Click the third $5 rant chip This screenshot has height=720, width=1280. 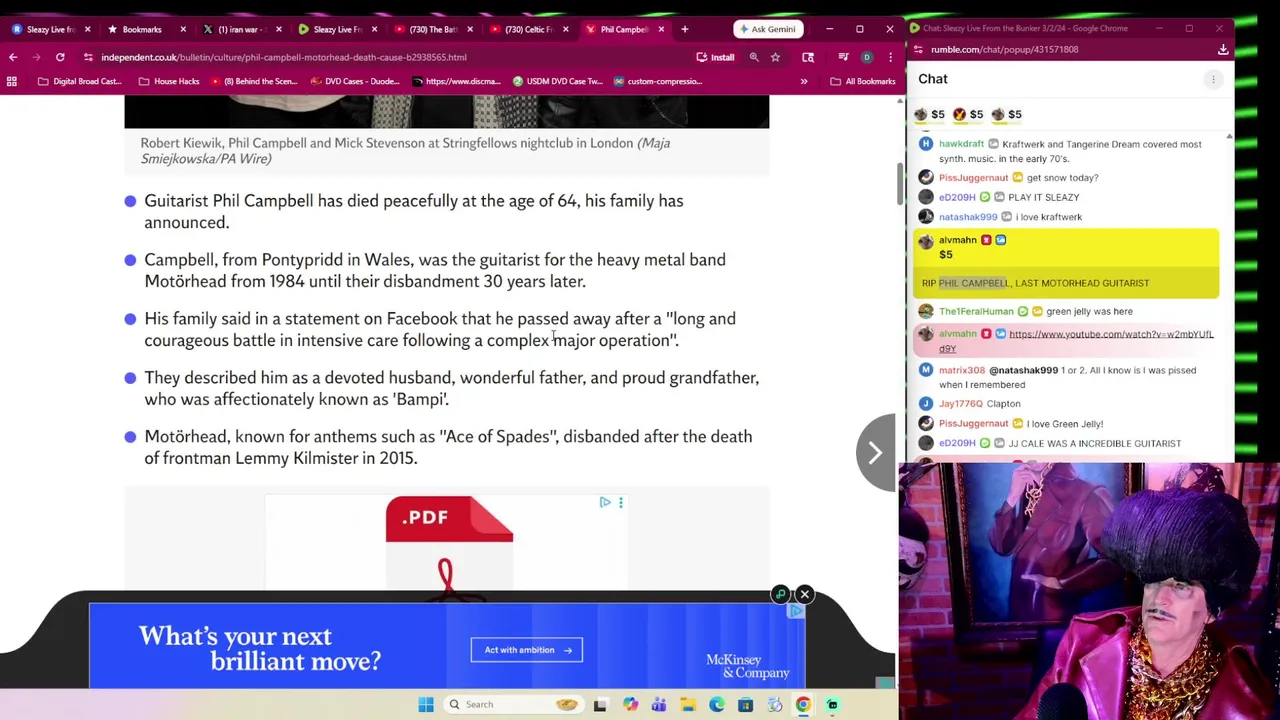click(1006, 114)
